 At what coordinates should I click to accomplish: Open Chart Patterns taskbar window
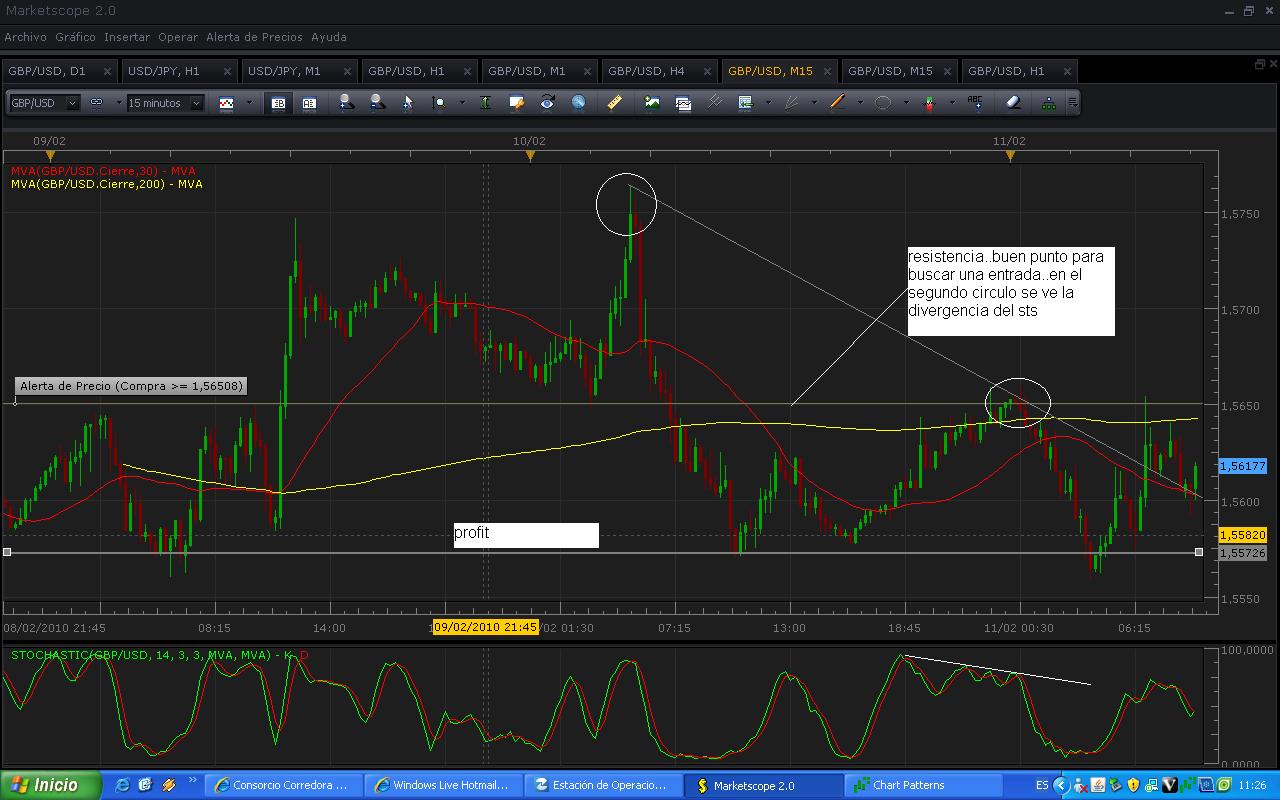click(907, 785)
